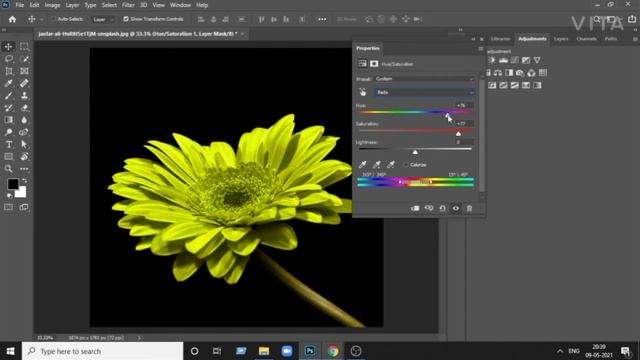
Task: Switch to the Channels panel tab
Action: [x=587, y=39]
